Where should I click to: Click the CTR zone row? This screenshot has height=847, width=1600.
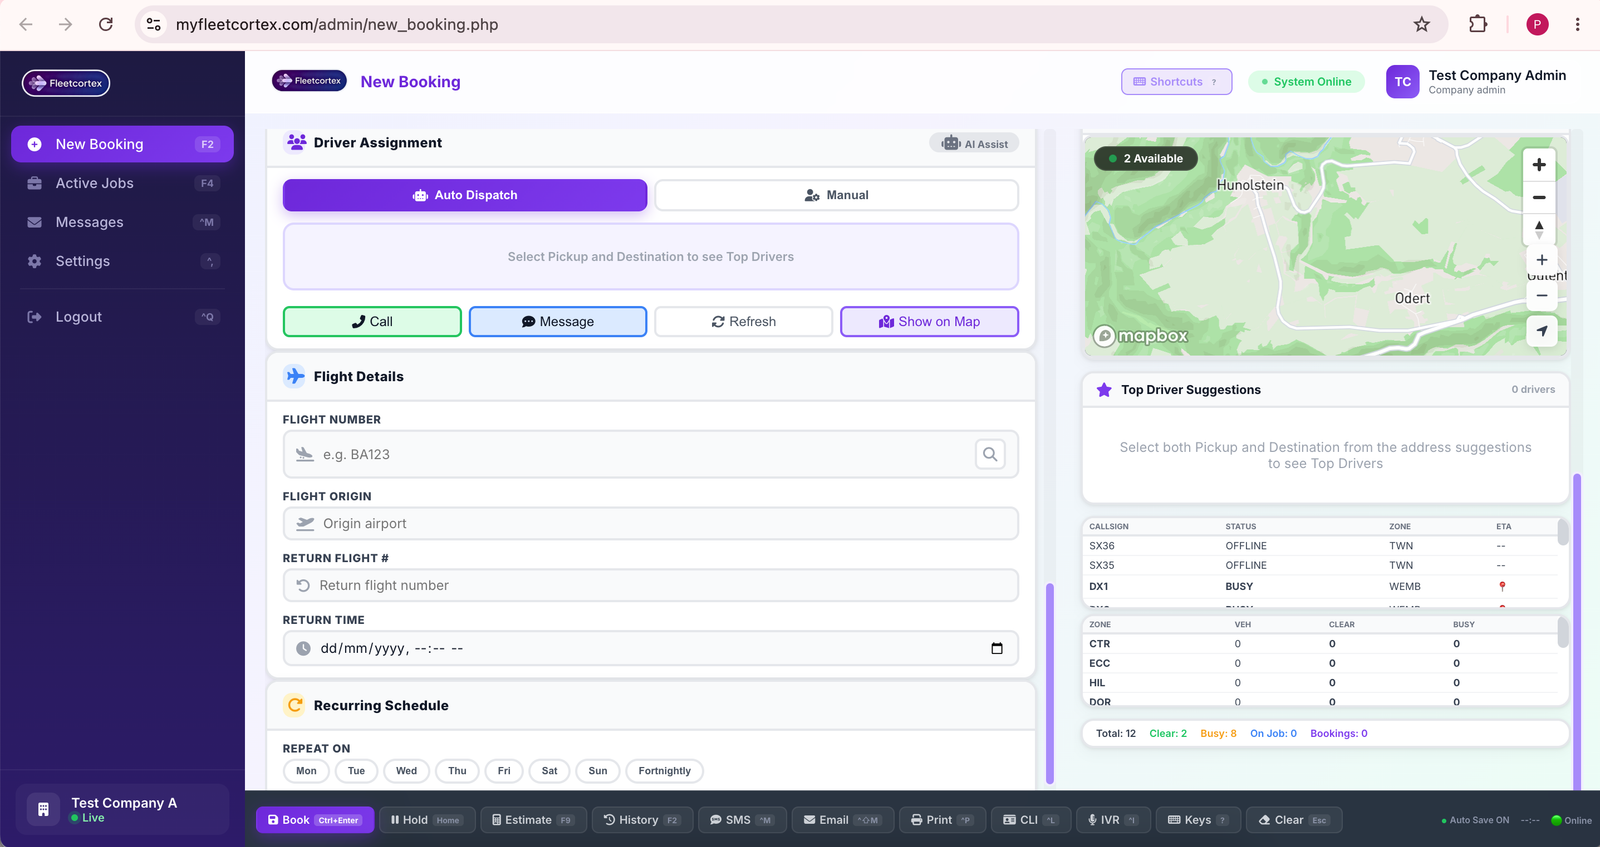[1320, 644]
